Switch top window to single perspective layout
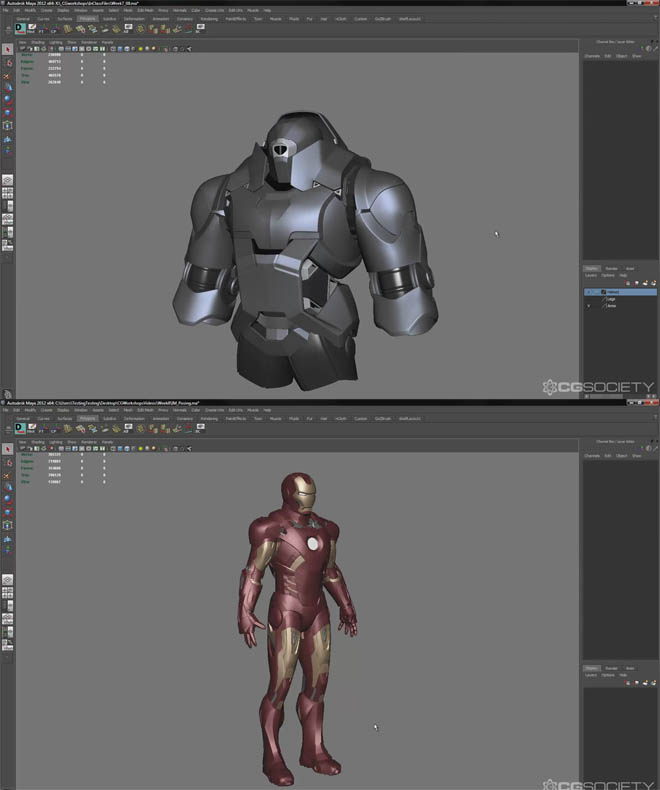The height and width of the screenshot is (790, 660). [7, 180]
